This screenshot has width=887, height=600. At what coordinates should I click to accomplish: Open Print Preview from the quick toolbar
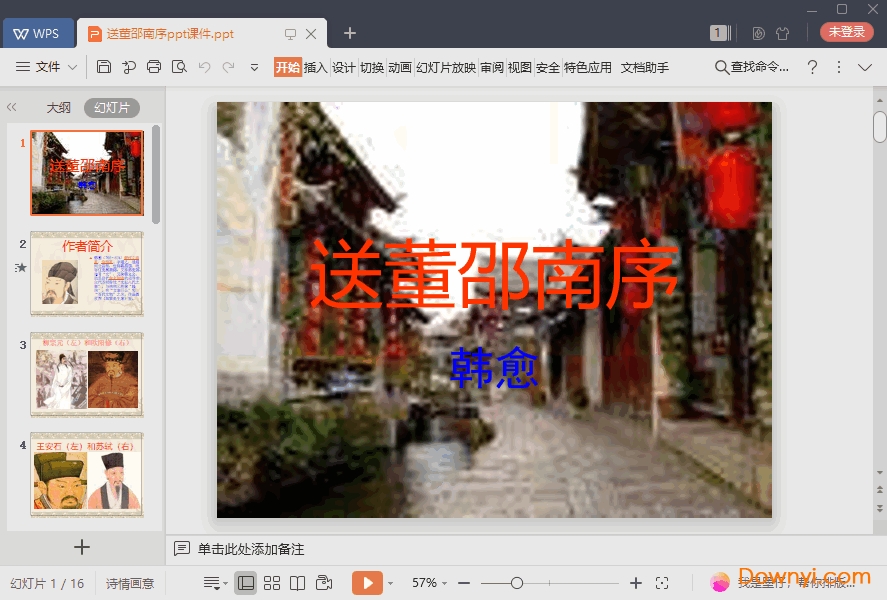click(x=180, y=67)
